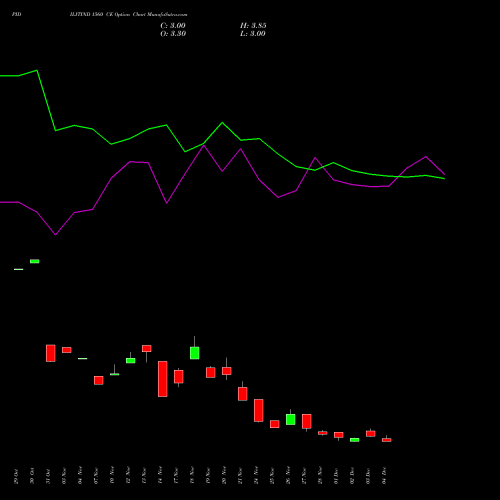
Task: Select the 29 Oct date label
Action: [x=16, y=476]
